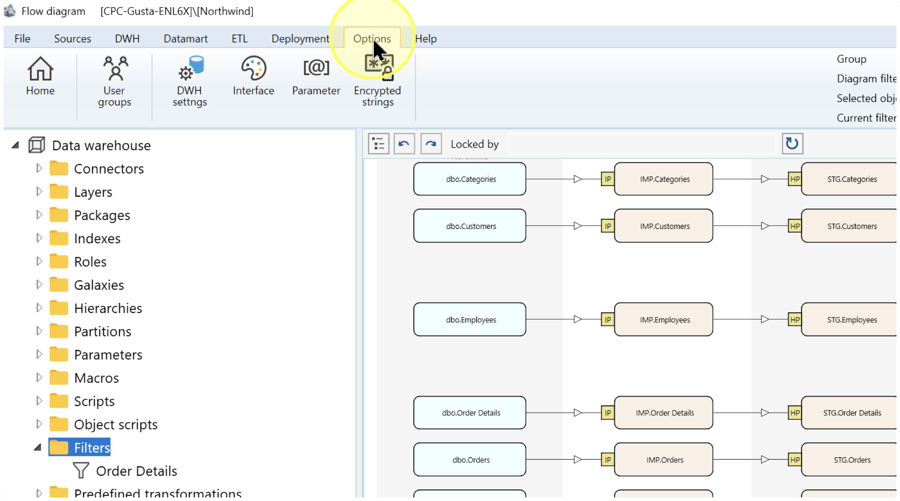Click the IP badge on IMP.Order Details
Screen dimensions: 900x501
[607, 413]
